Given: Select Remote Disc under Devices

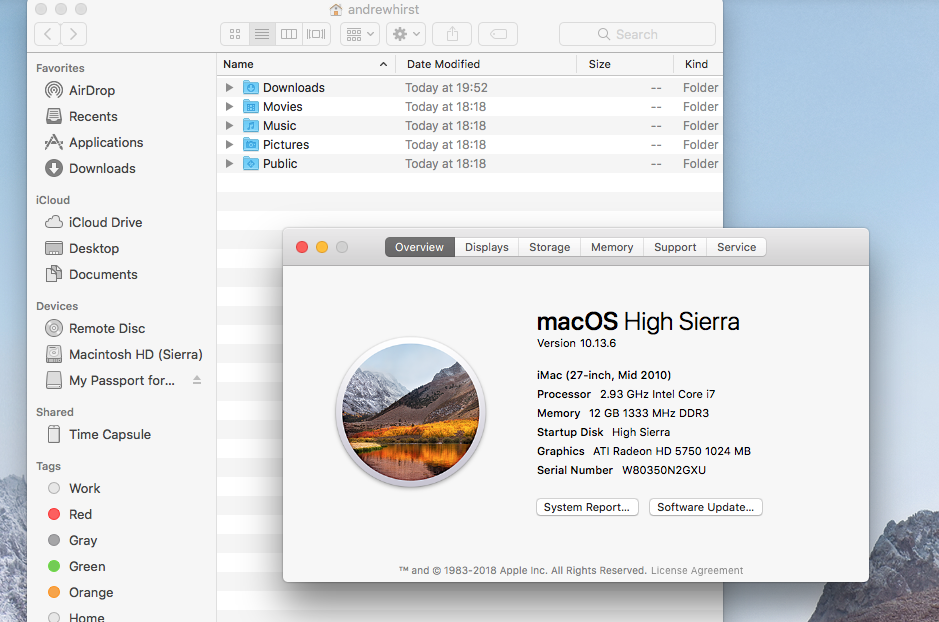Looking at the screenshot, I should (x=95, y=328).
